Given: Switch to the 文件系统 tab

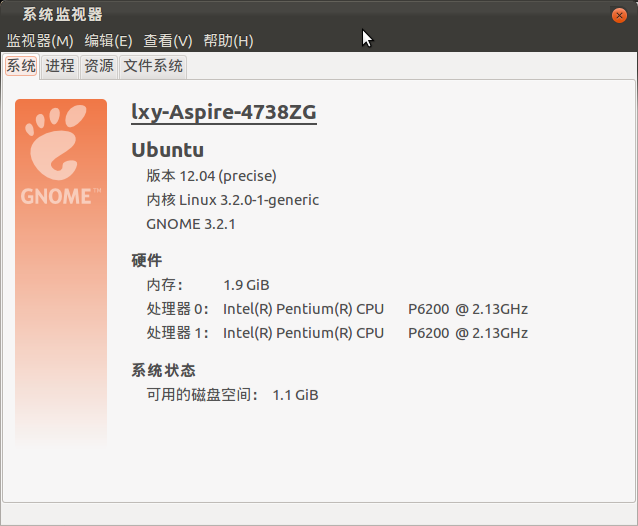Looking at the screenshot, I should coord(153,66).
